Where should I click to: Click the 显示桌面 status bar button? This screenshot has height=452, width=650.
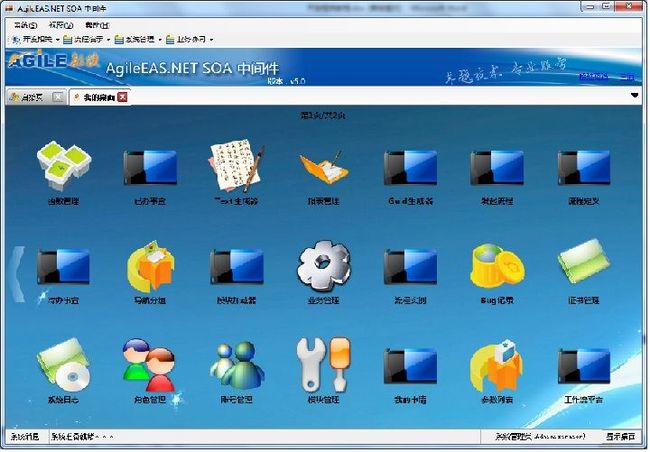point(620,436)
